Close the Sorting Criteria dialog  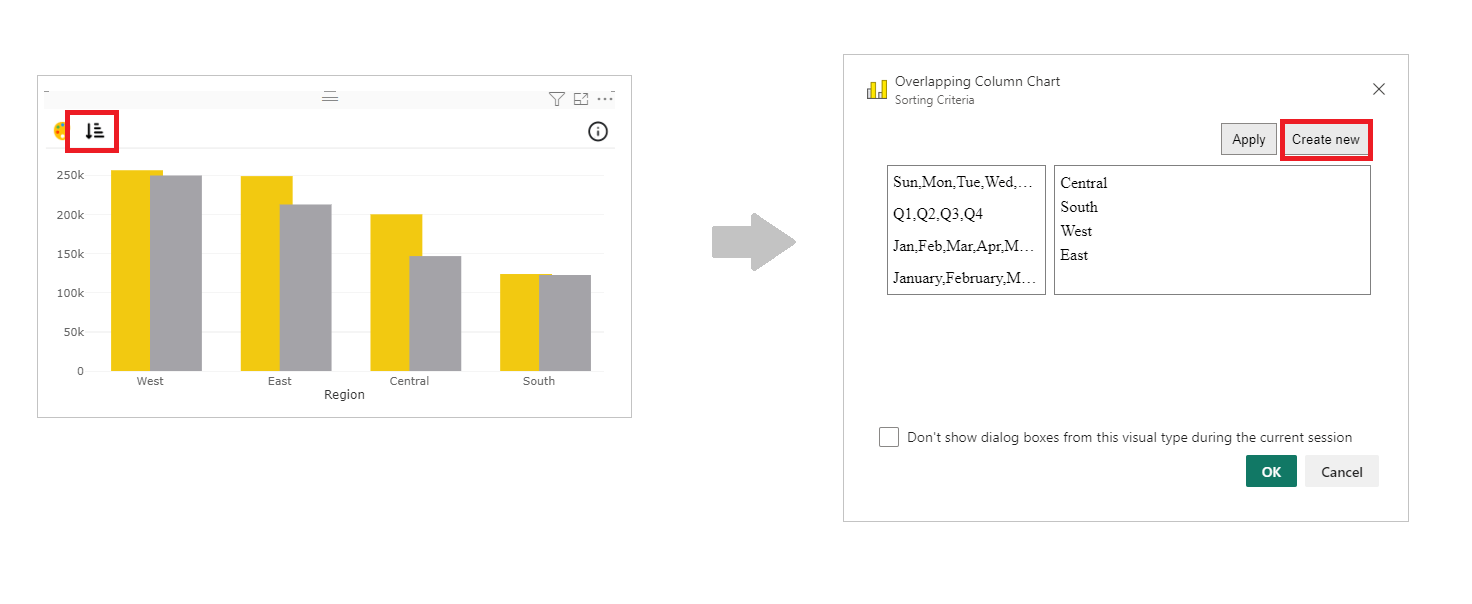[1379, 89]
